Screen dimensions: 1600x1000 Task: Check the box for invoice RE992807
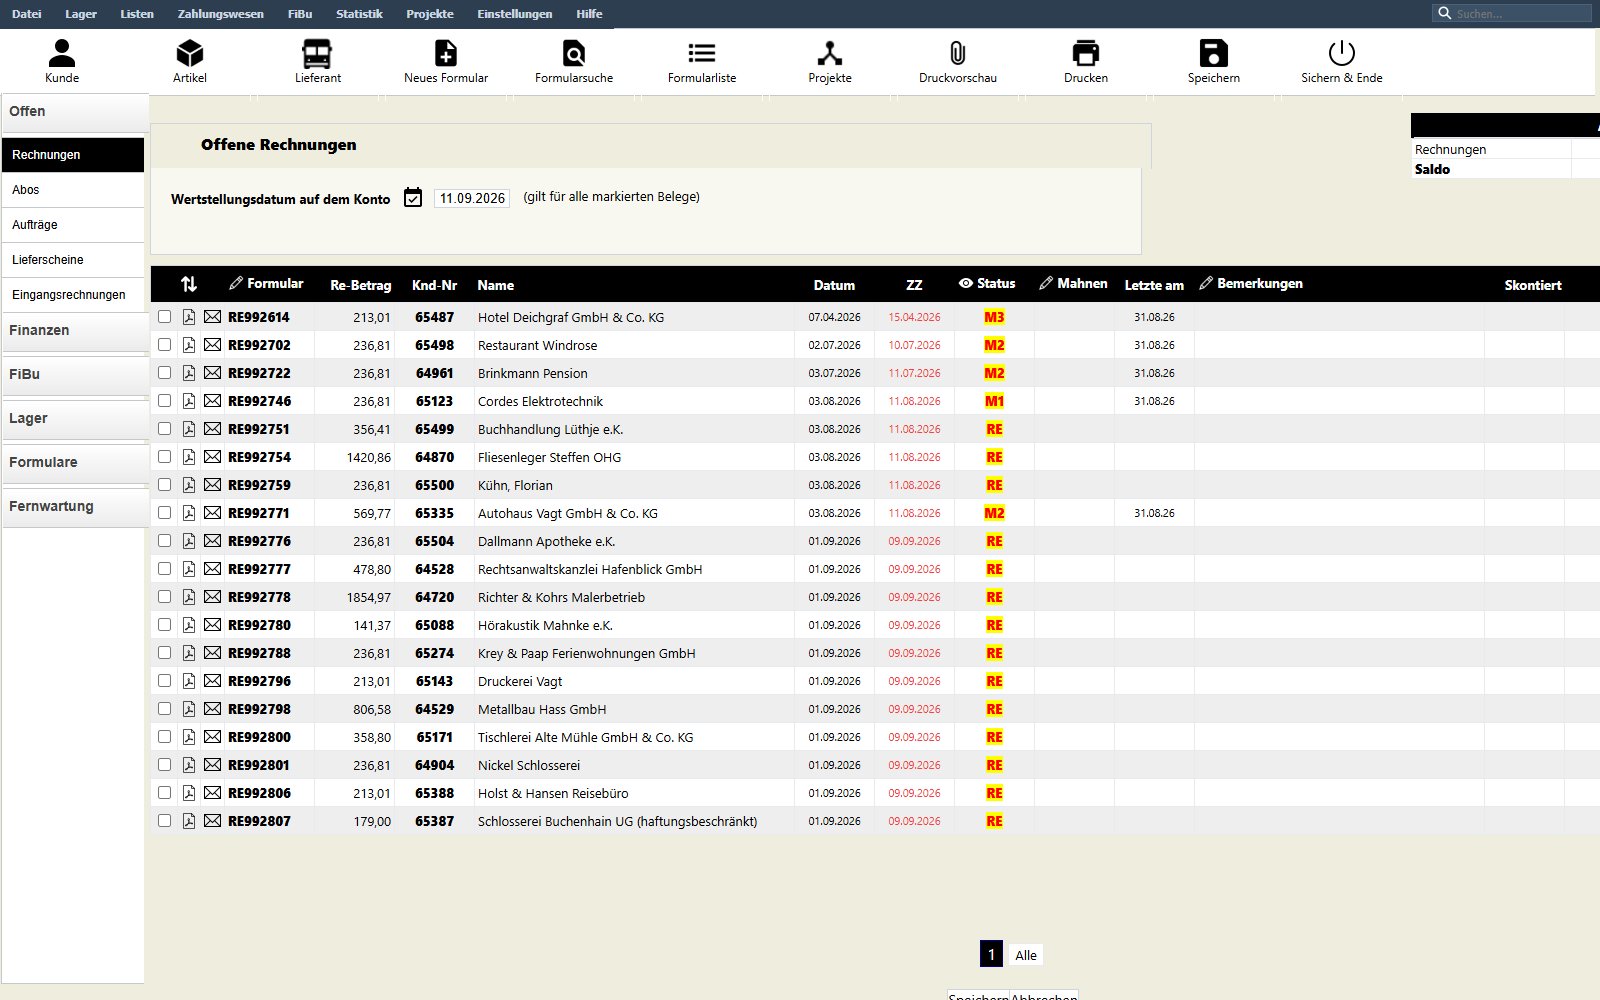click(x=165, y=821)
